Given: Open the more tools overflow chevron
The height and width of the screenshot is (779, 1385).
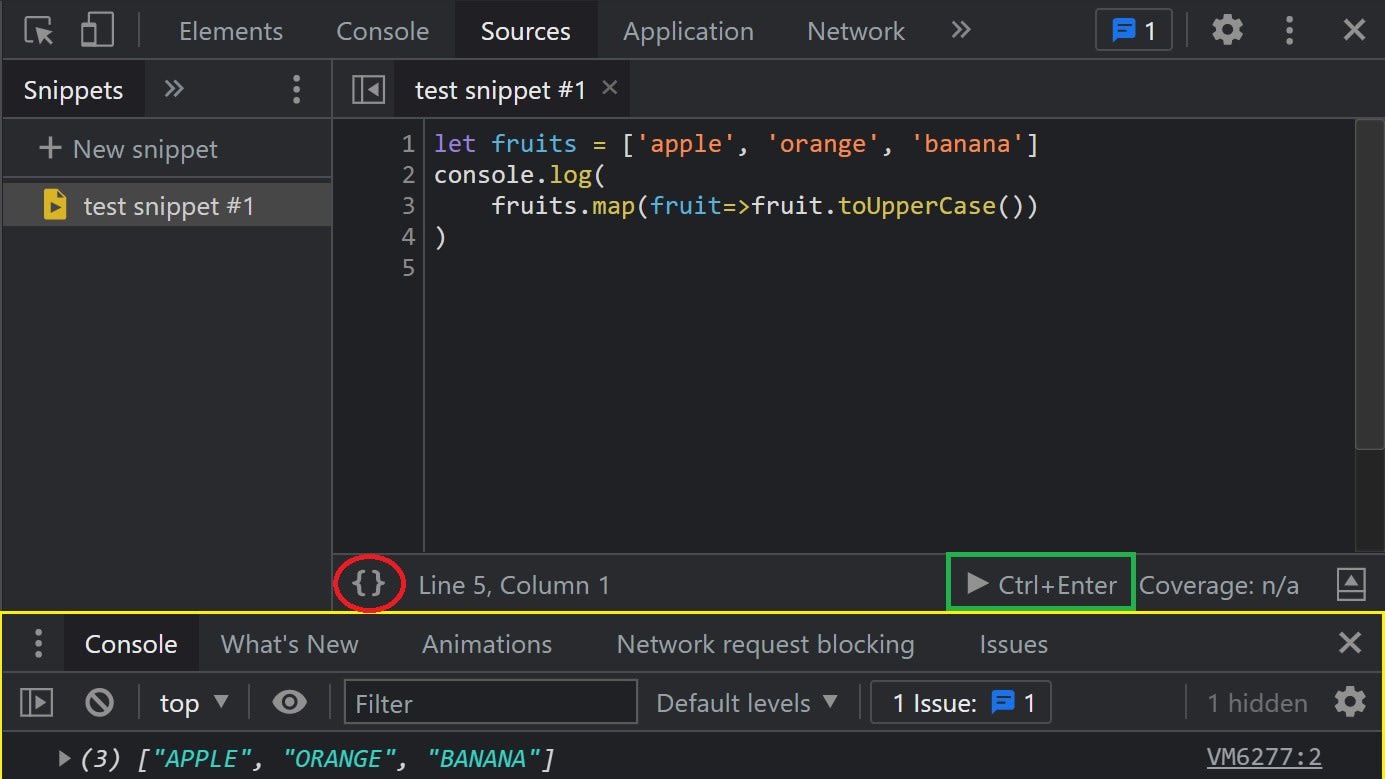Looking at the screenshot, I should [x=960, y=30].
